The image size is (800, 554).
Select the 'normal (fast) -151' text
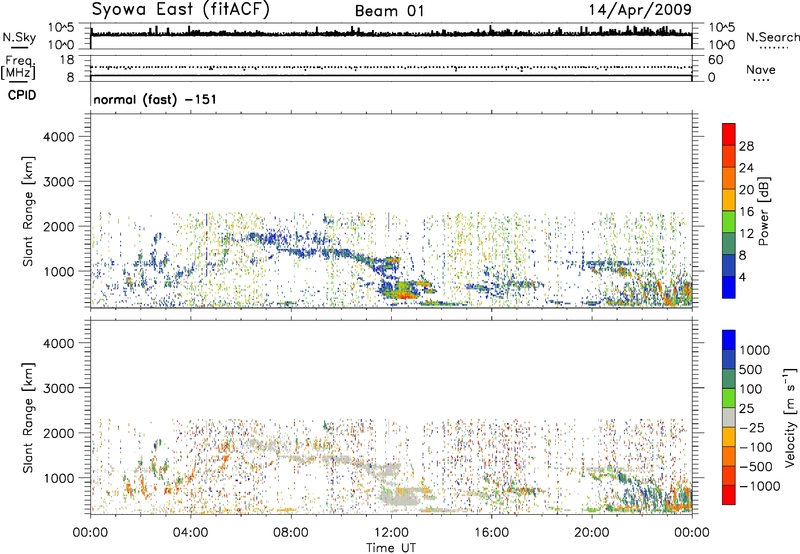pos(155,99)
